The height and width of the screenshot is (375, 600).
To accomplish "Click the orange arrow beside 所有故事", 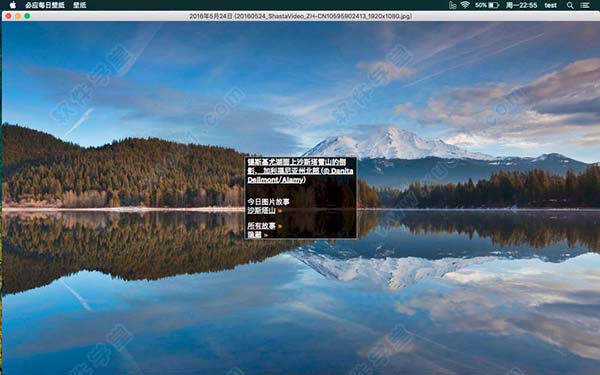I will coord(280,226).
